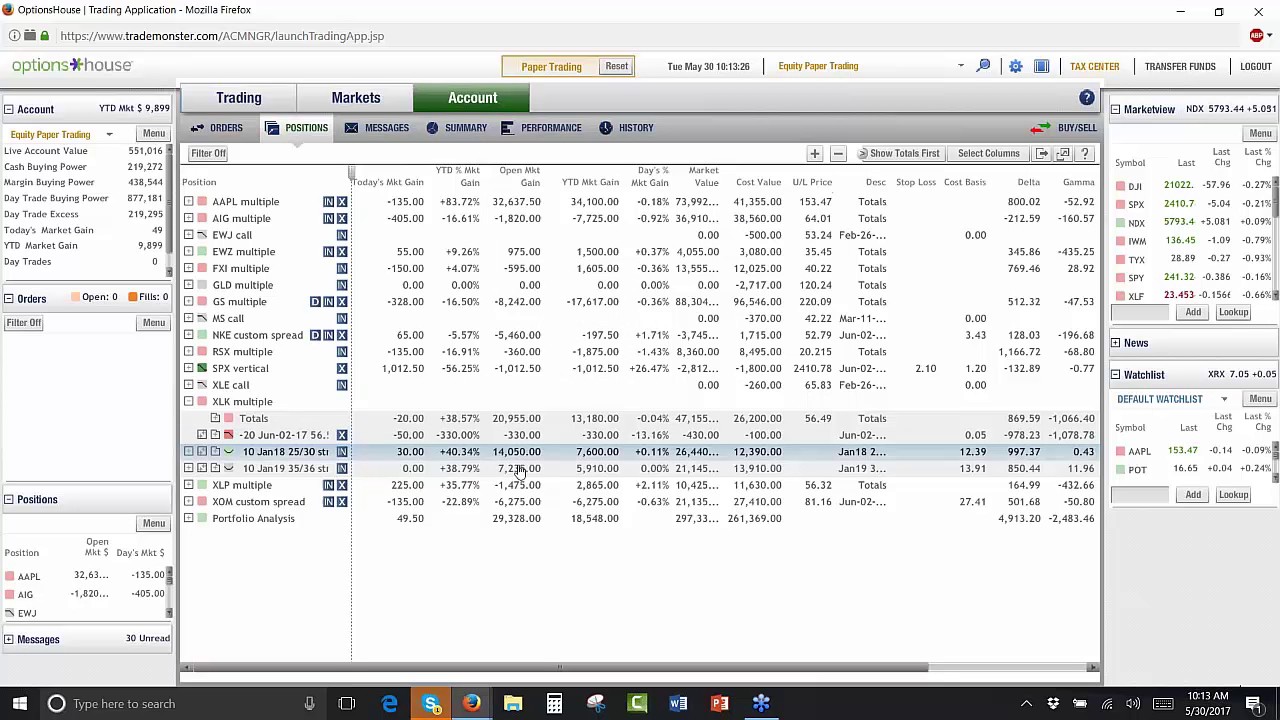Image resolution: width=1280 pixels, height=720 pixels.
Task: Click IN icon on XLP multiple row
Action: (328, 485)
